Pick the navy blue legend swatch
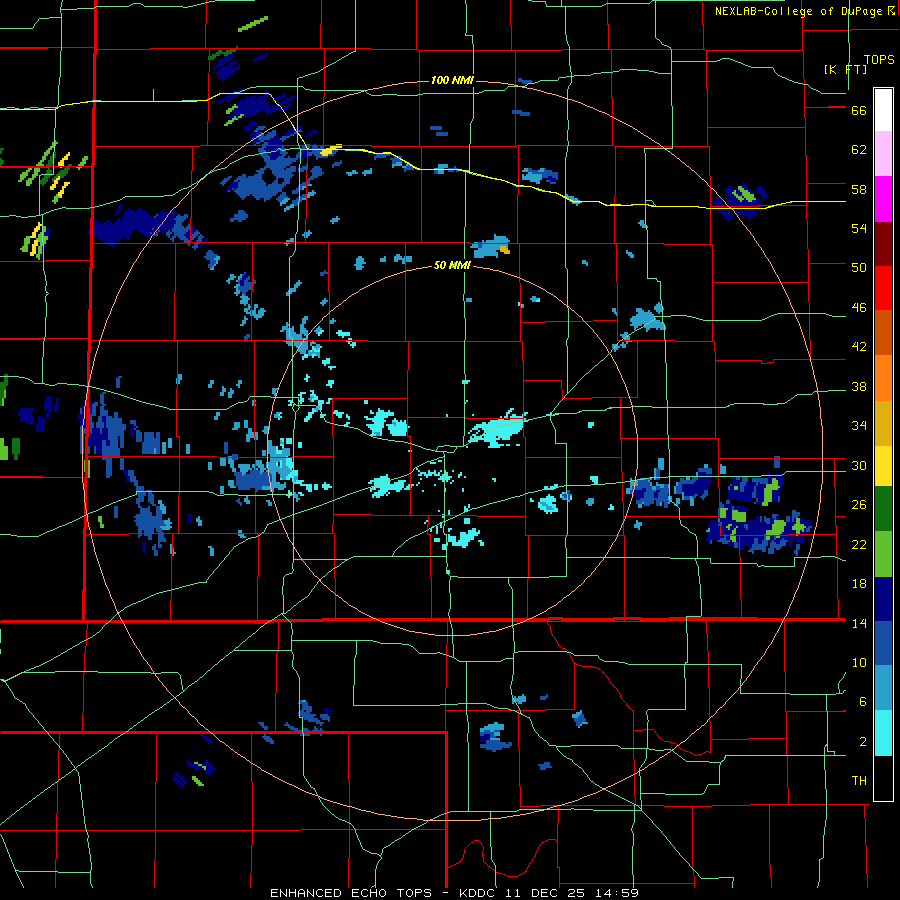Image resolution: width=900 pixels, height=900 pixels. pos(883,599)
